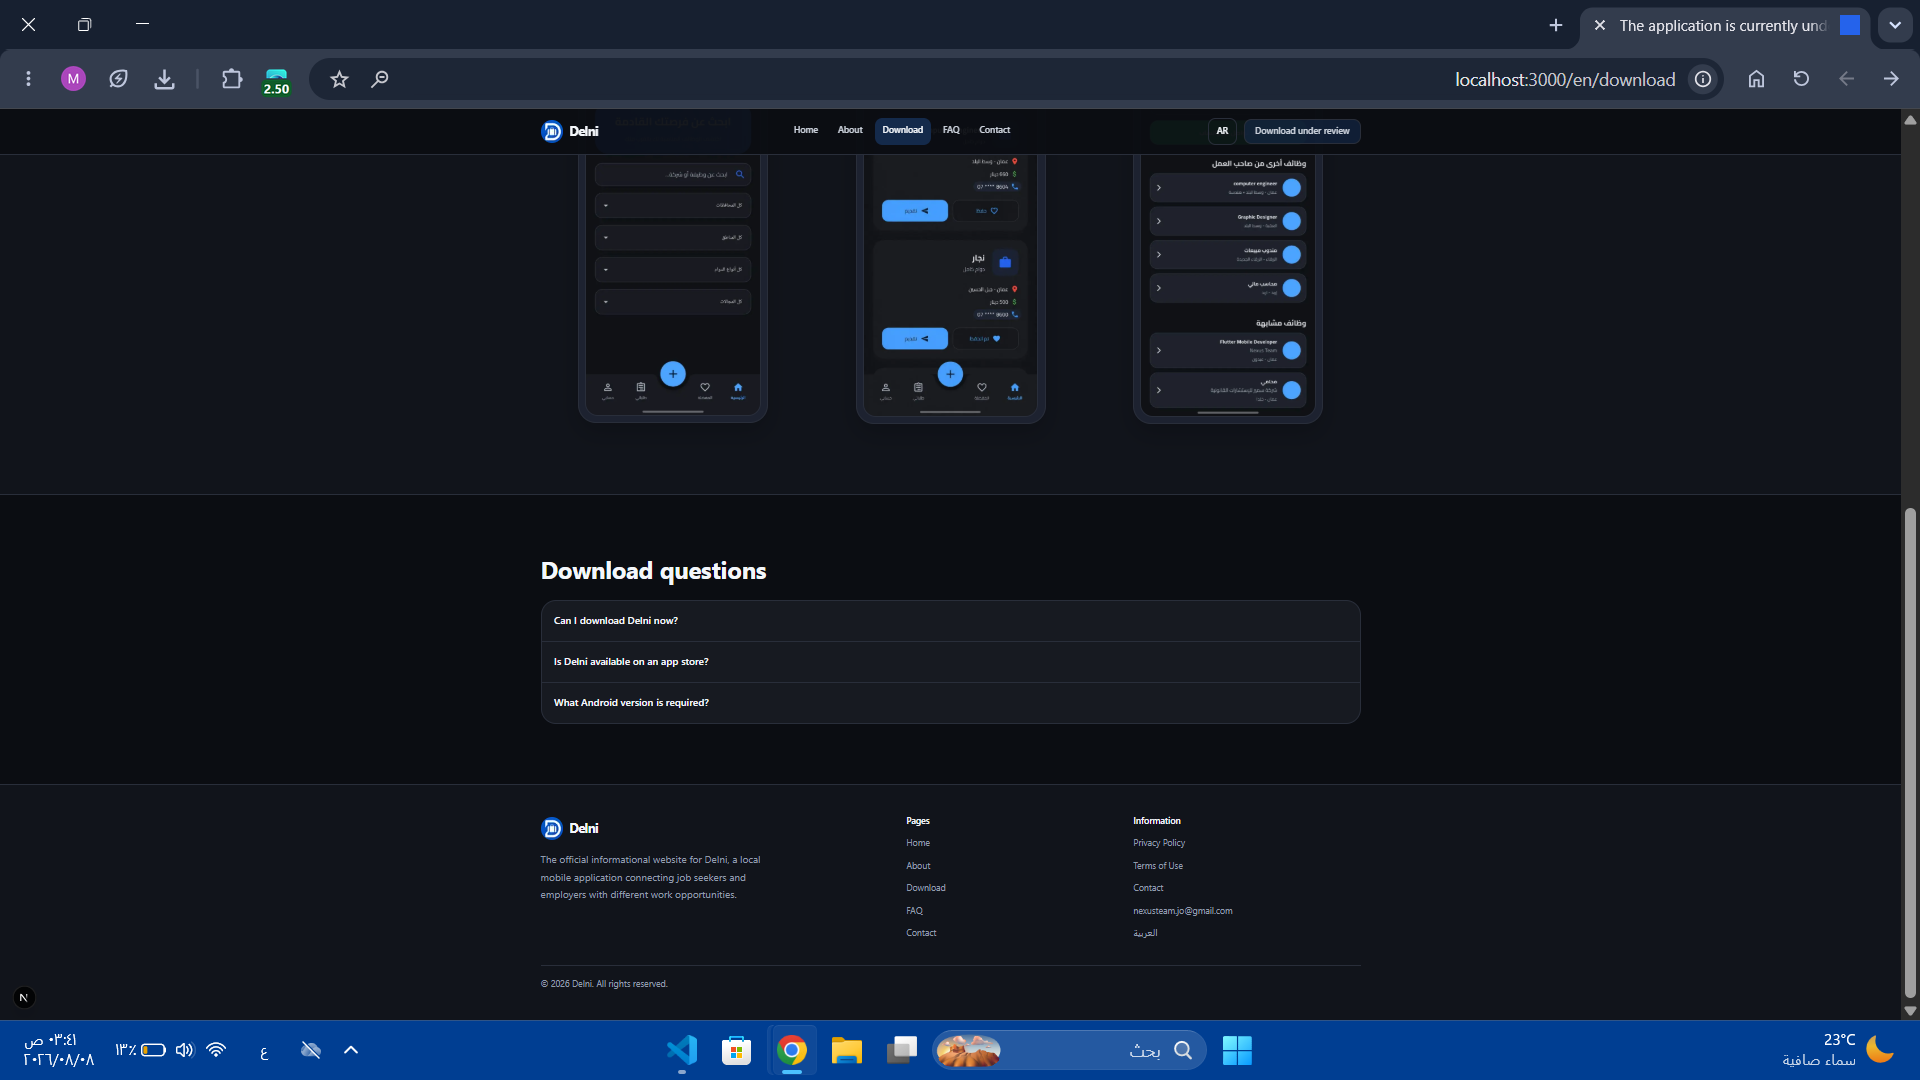Click the page vertical scrollbar thumb

click(1910, 752)
